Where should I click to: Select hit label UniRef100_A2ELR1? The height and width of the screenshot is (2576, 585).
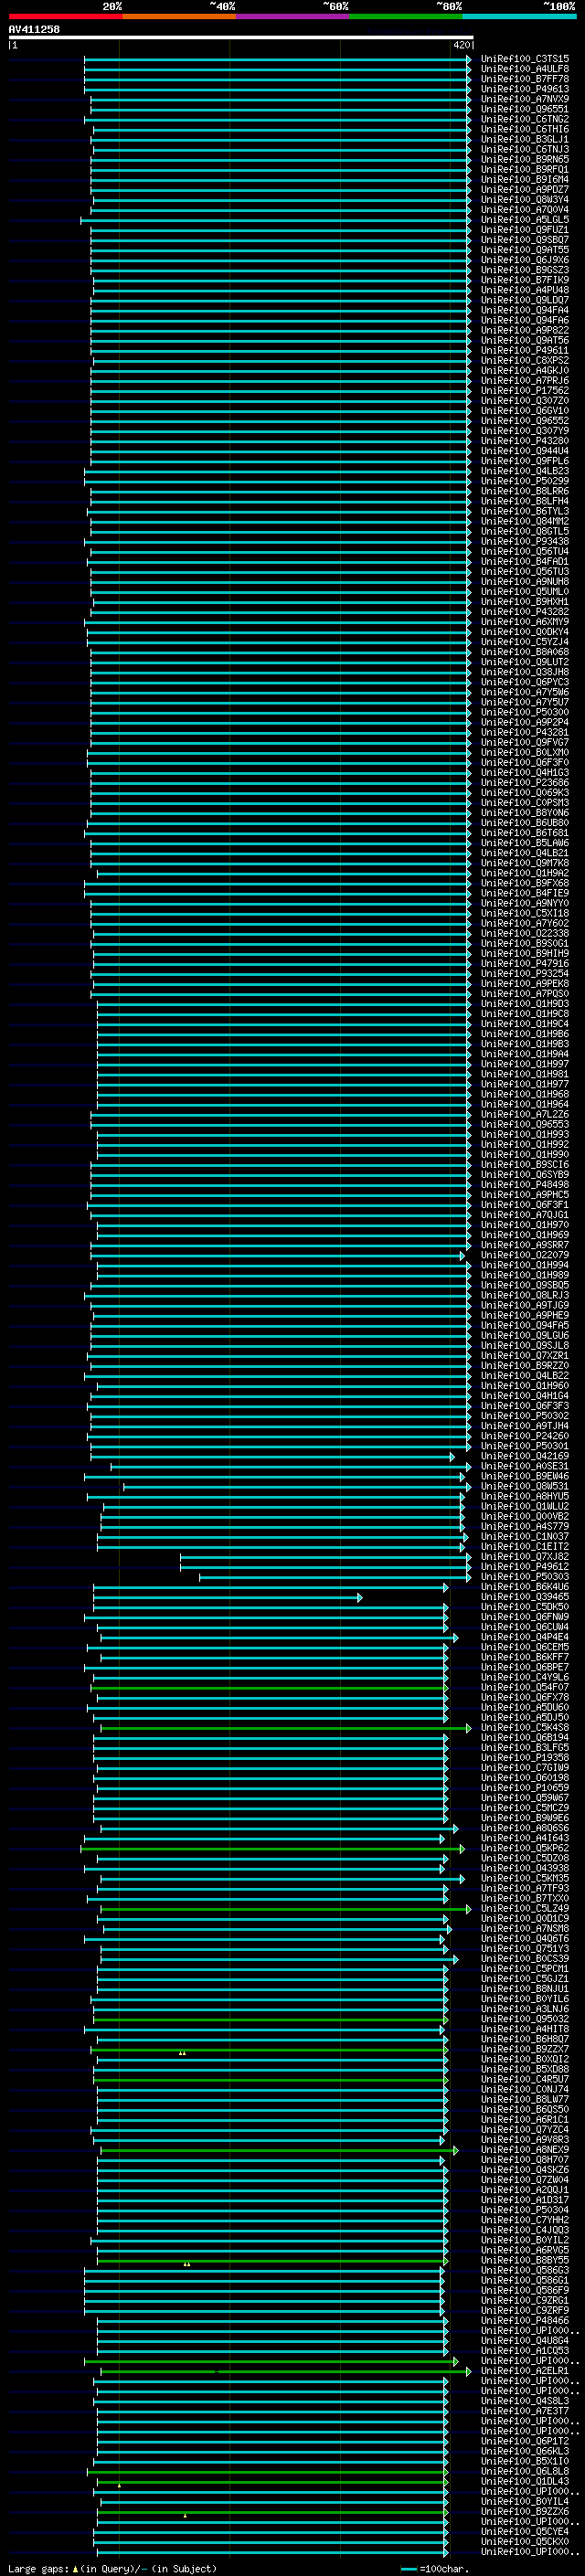point(525,2370)
